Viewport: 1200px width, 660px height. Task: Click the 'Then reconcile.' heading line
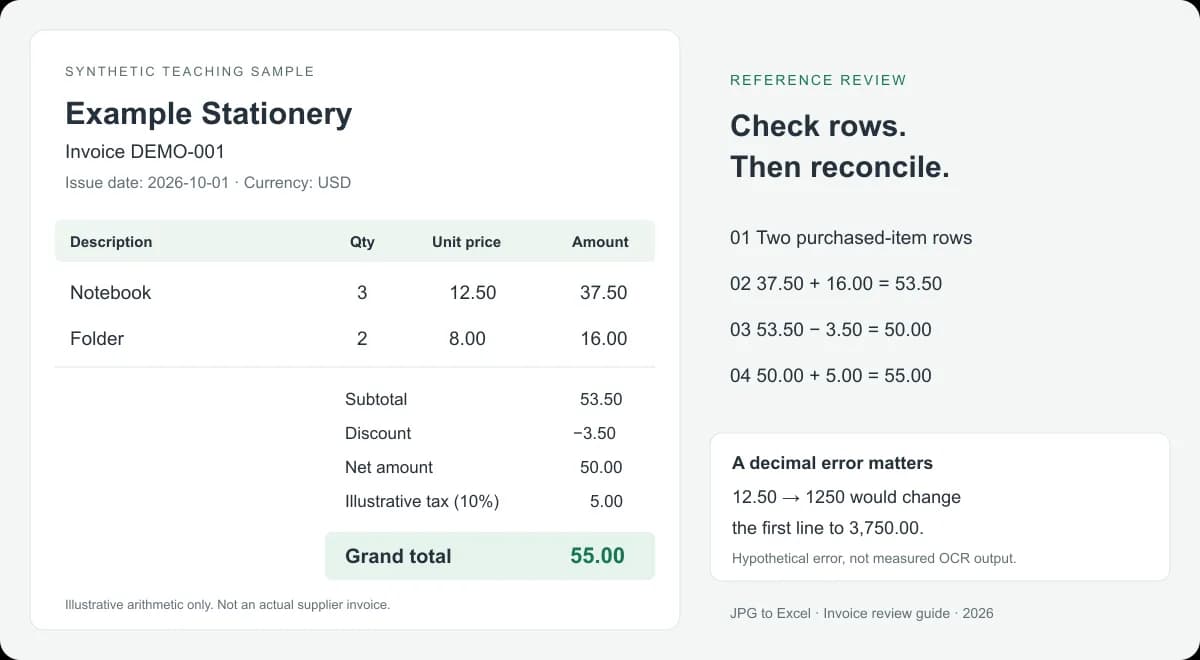pyautogui.click(x=840, y=167)
